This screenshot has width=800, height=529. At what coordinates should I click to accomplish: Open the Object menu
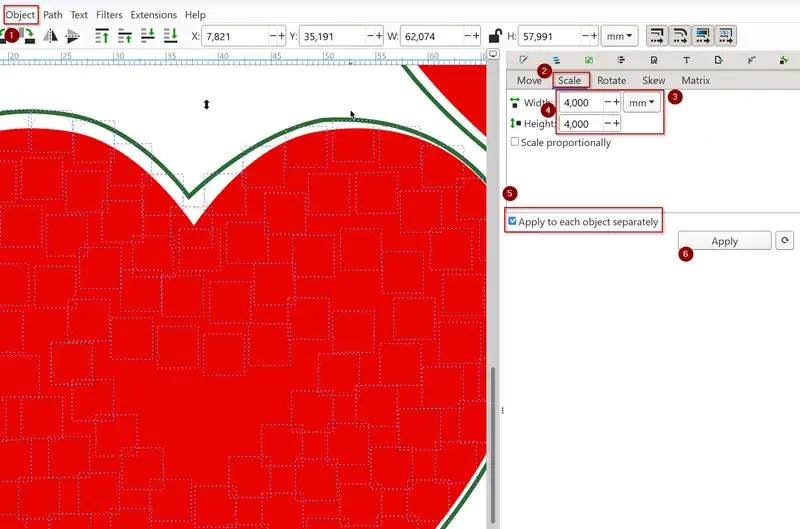tap(20, 15)
